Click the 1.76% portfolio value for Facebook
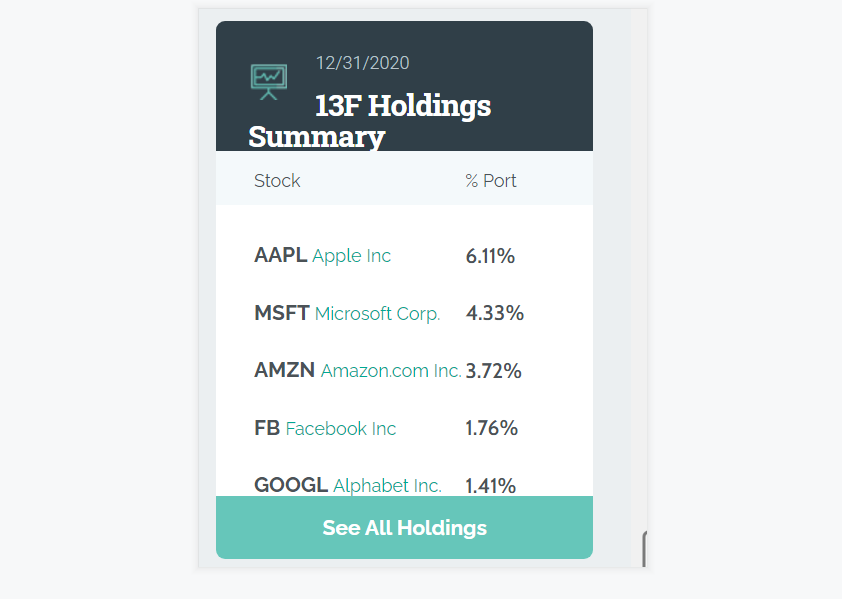Image resolution: width=842 pixels, height=599 pixels. [491, 429]
